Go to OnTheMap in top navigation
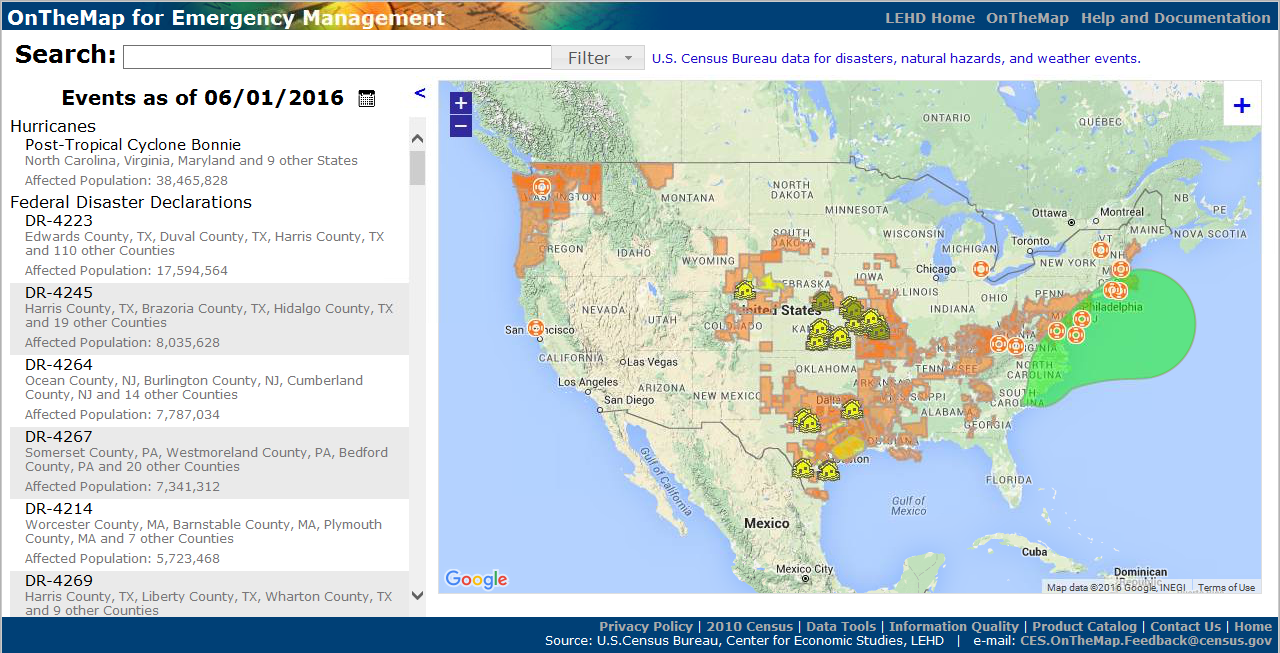This screenshot has width=1280, height=653. 1027,18
